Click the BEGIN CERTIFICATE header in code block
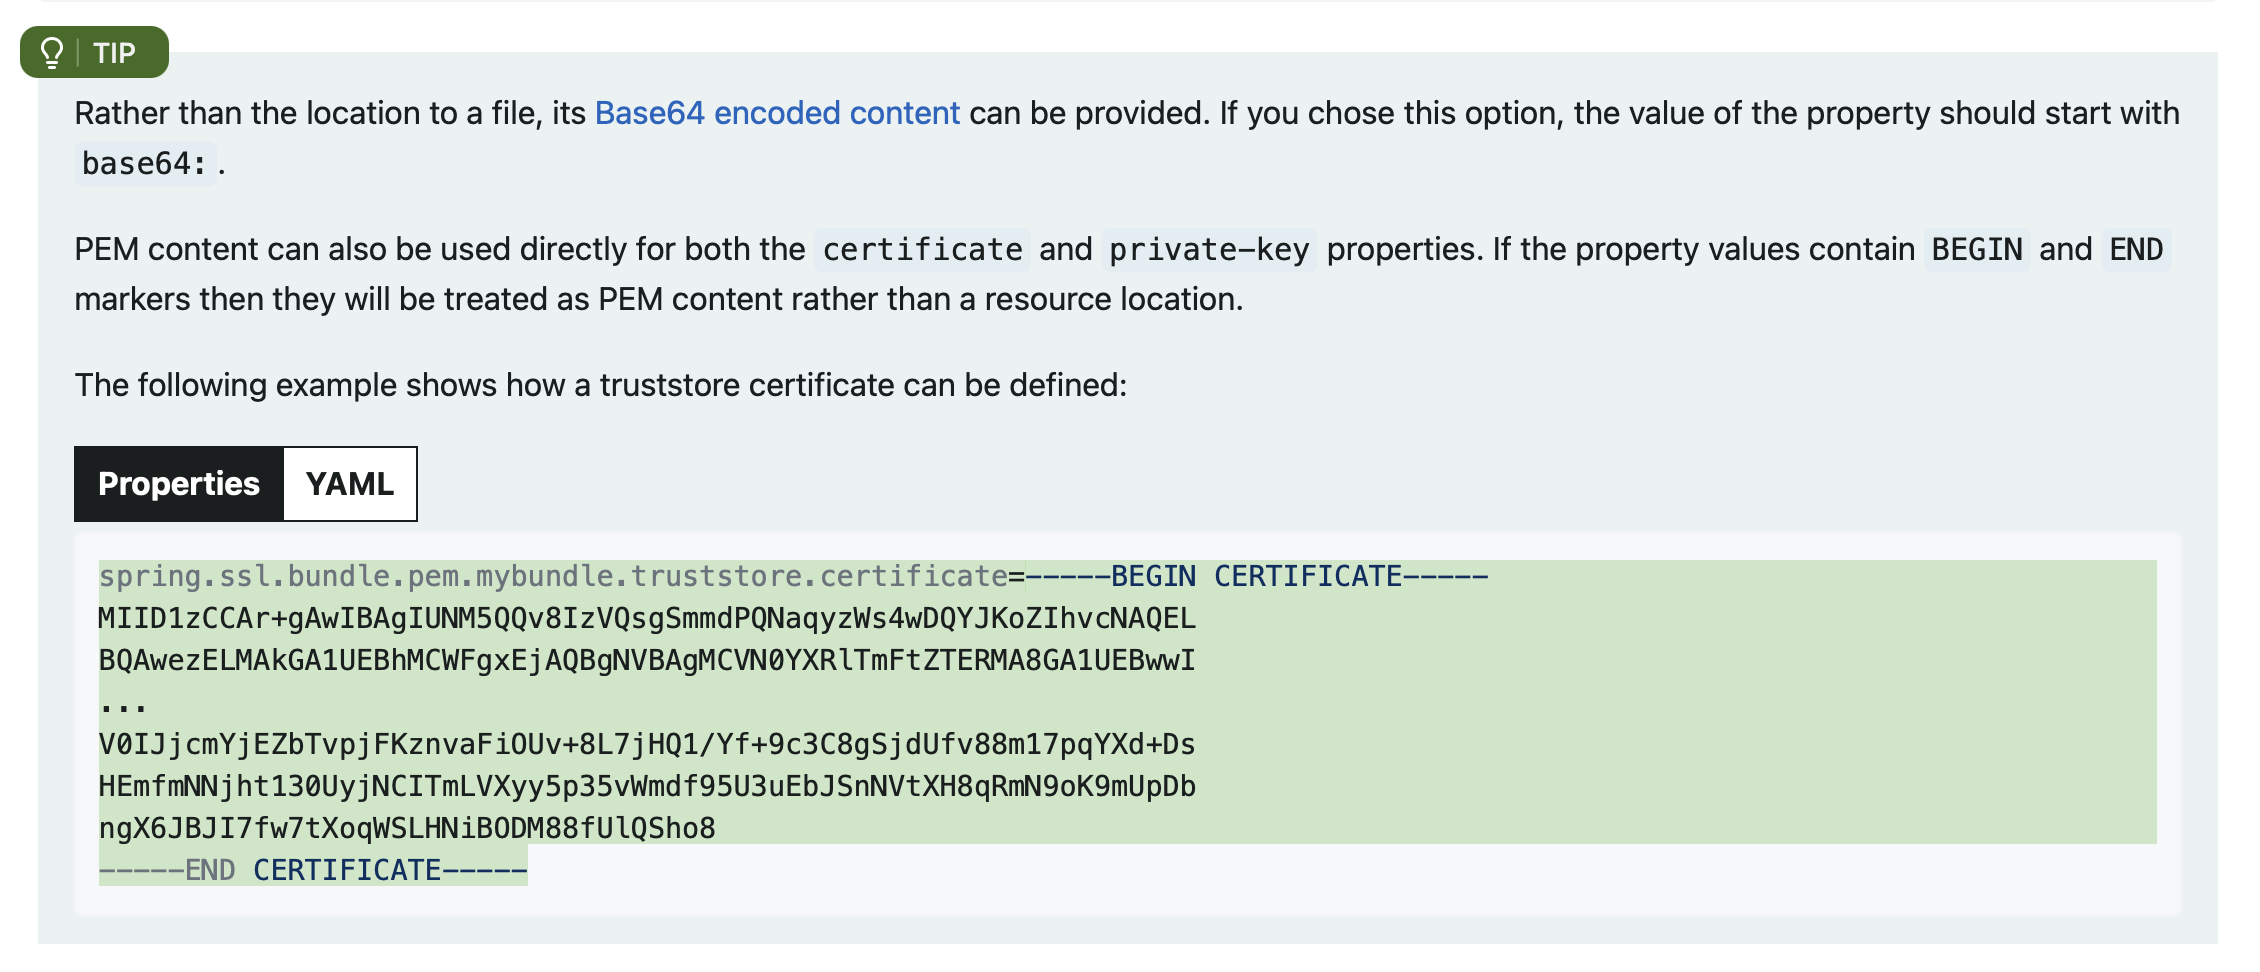 point(1257,576)
